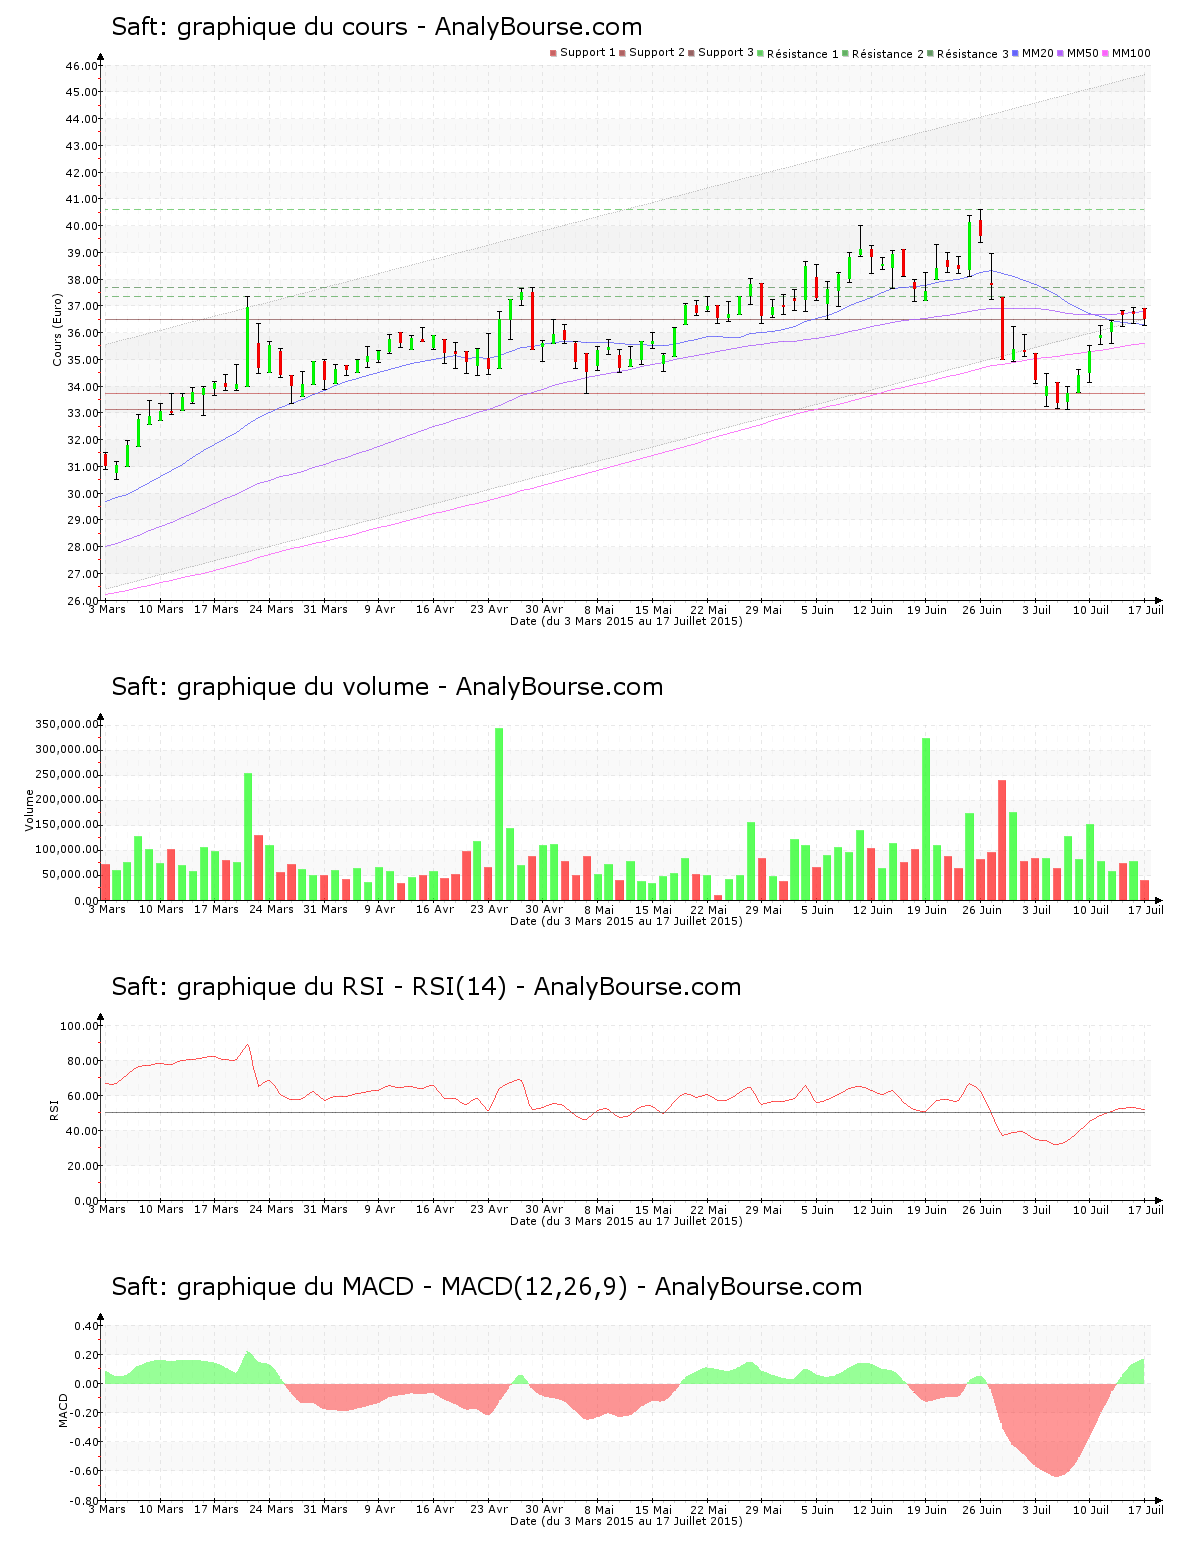
Task: Click '26 Juin' date on price chart axis
Action: click(982, 610)
